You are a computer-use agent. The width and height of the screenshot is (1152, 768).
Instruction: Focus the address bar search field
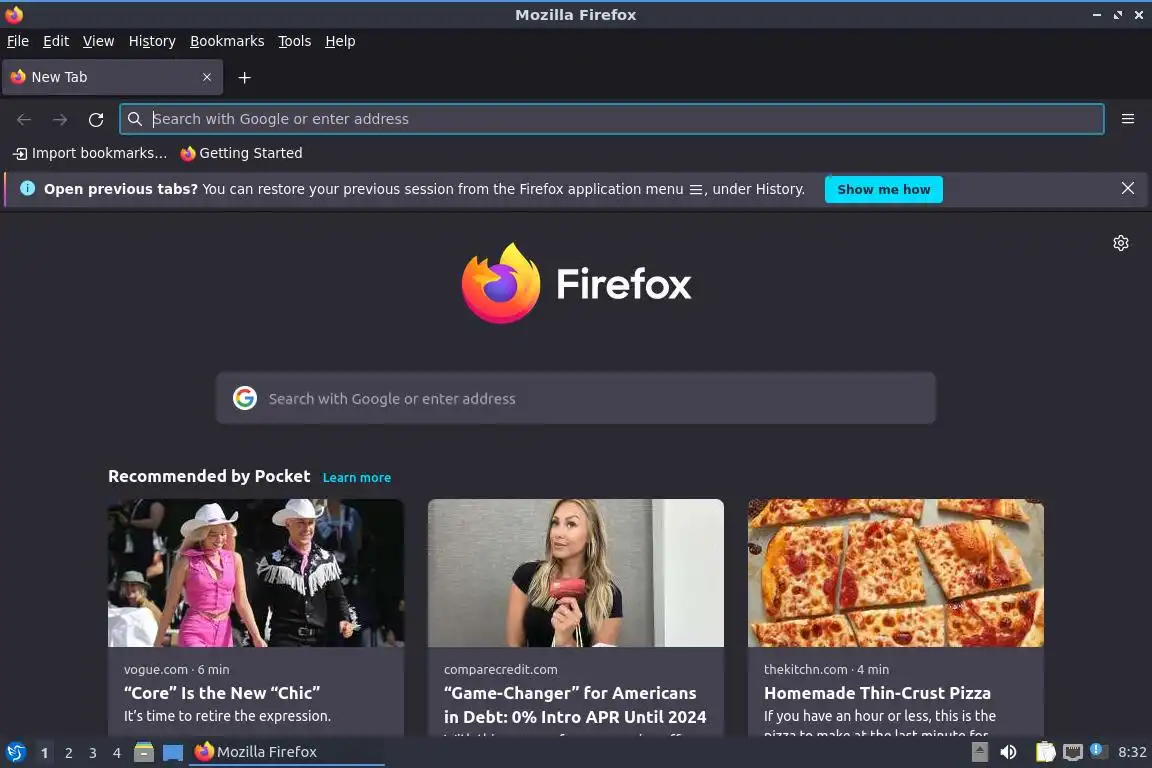pos(611,119)
